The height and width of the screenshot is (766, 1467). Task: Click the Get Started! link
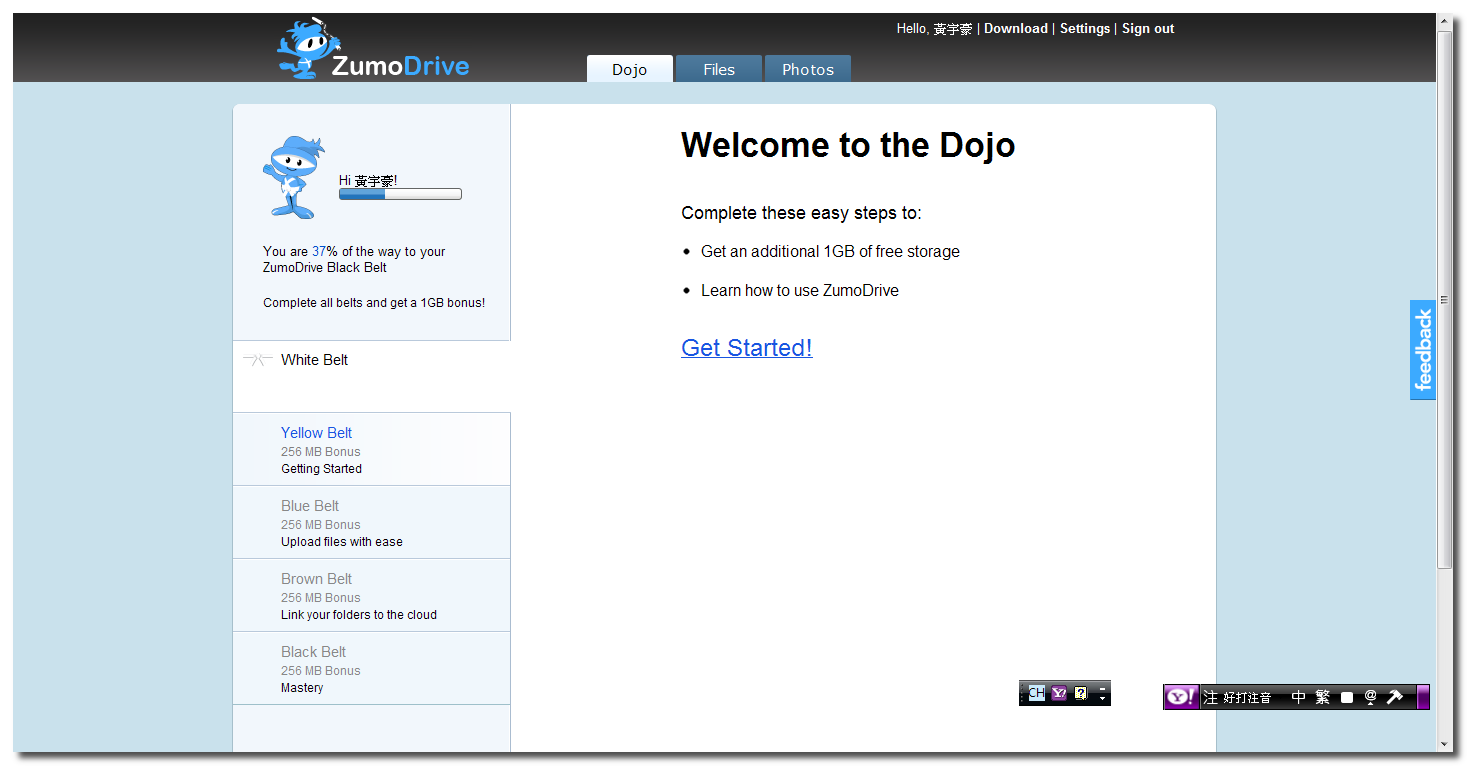tap(747, 348)
